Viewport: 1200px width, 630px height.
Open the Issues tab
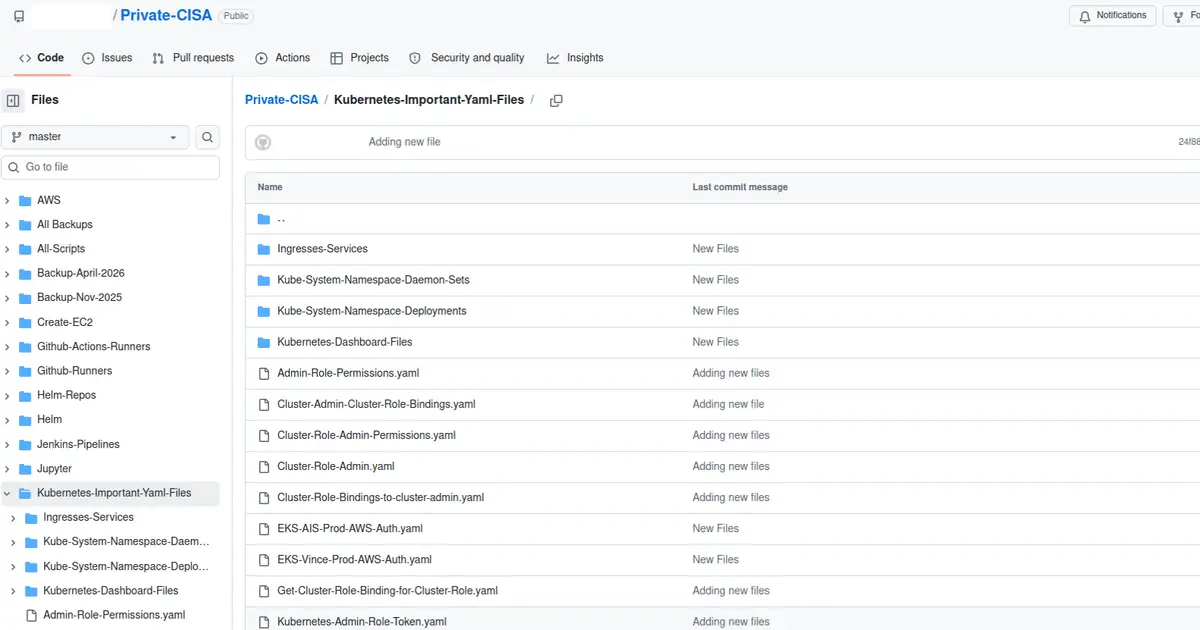107,58
